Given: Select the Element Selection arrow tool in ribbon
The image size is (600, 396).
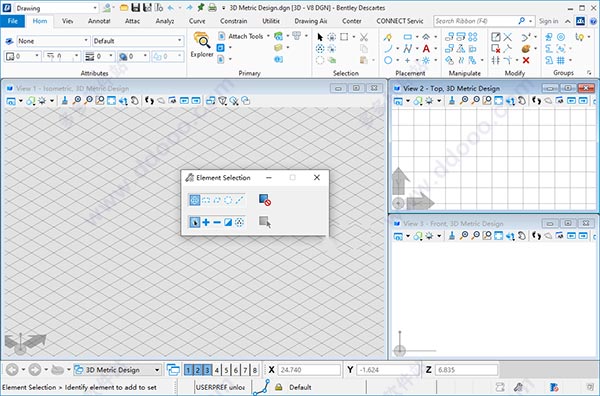Looking at the screenshot, I should pos(320,37).
